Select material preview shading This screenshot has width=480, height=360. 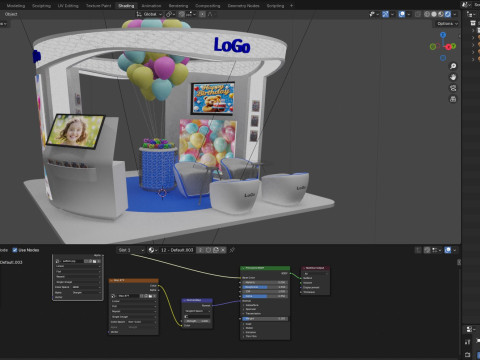(x=441, y=14)
